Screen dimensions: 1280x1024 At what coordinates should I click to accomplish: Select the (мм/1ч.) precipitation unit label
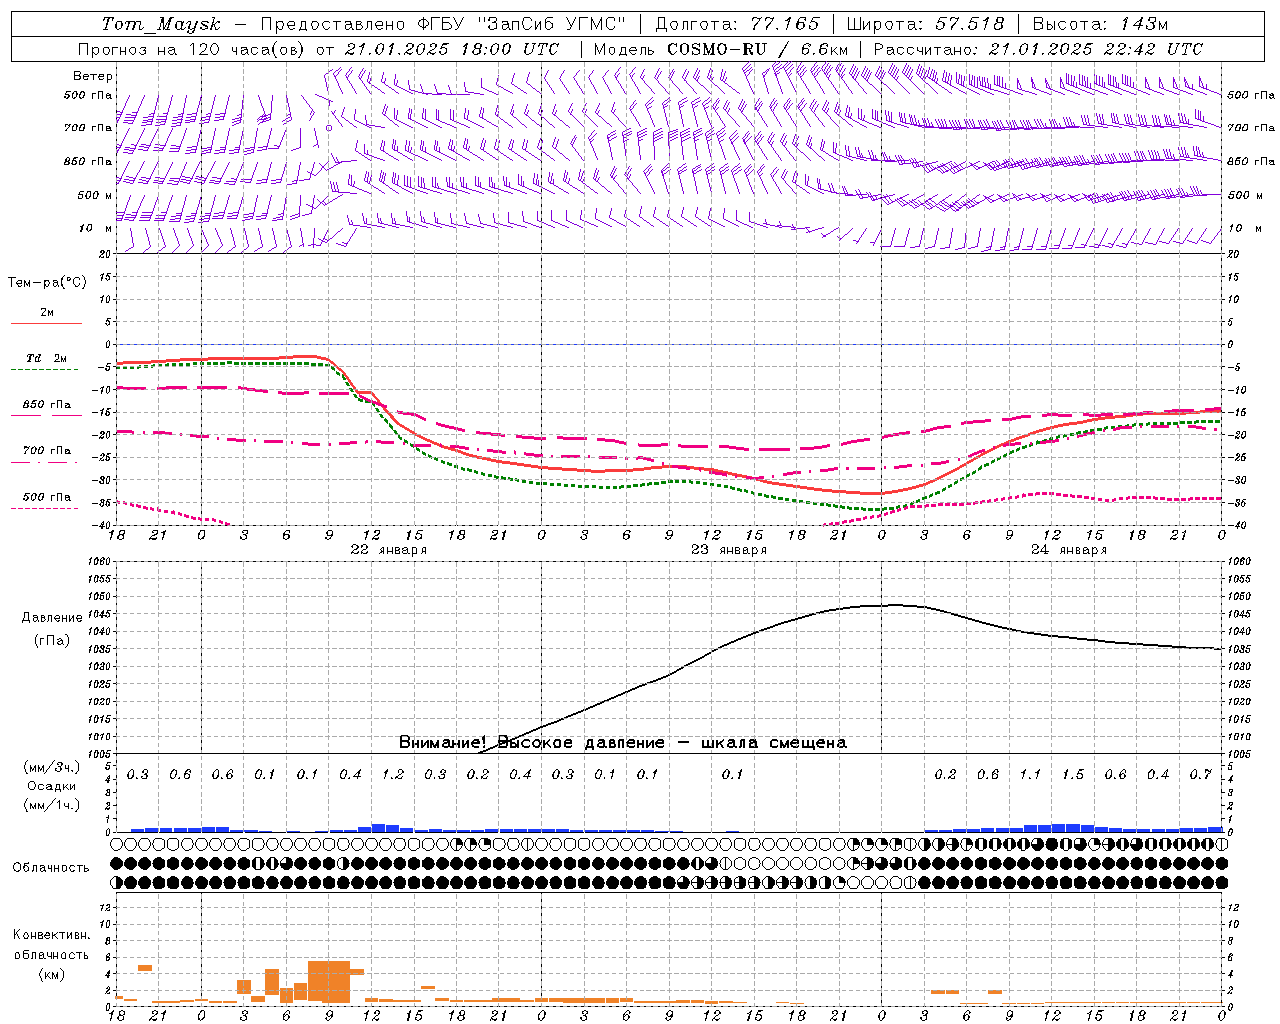tap(52, 805)
